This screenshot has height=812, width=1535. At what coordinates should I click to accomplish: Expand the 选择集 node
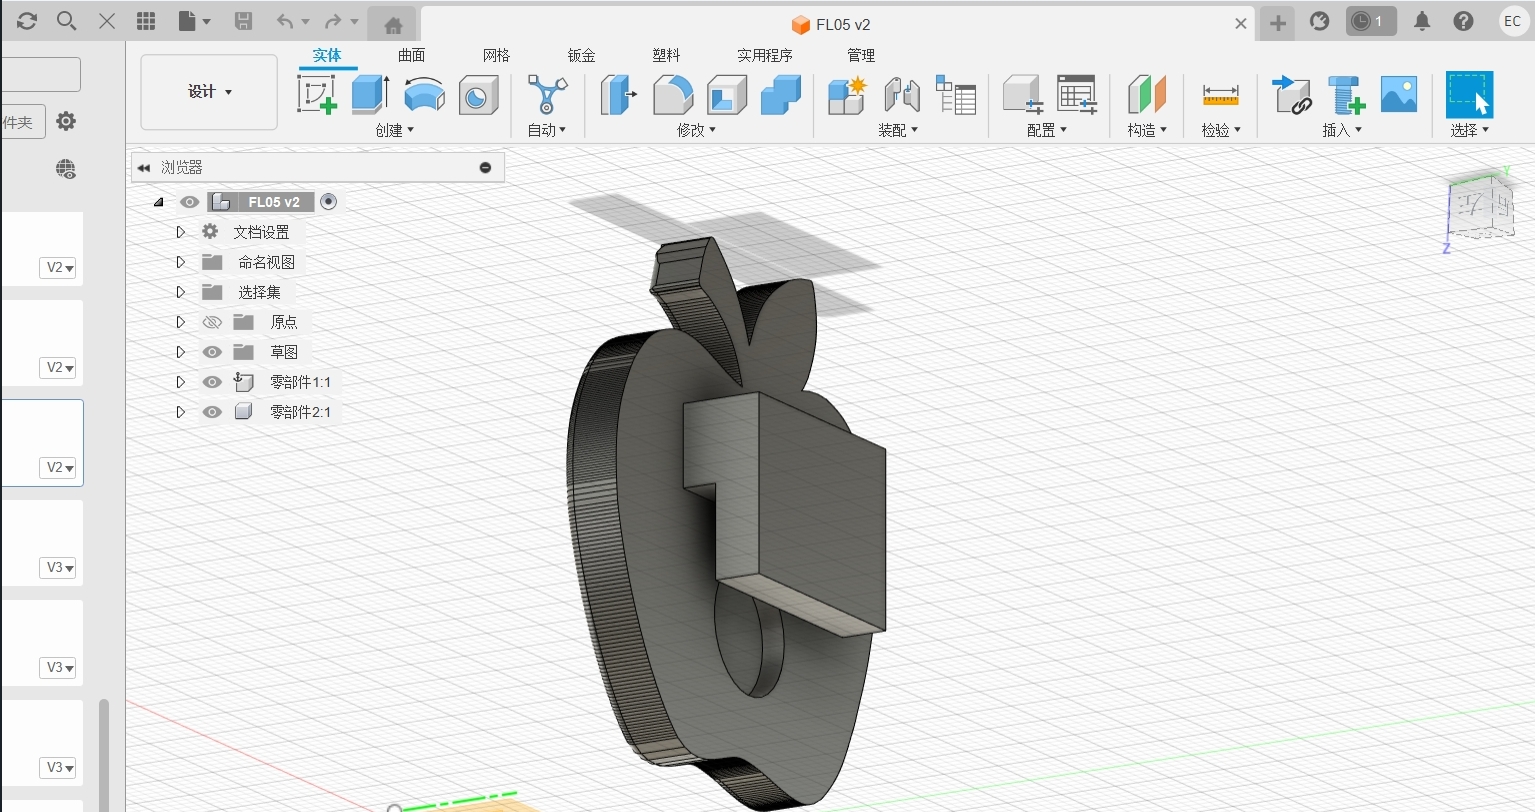point(180,292)
